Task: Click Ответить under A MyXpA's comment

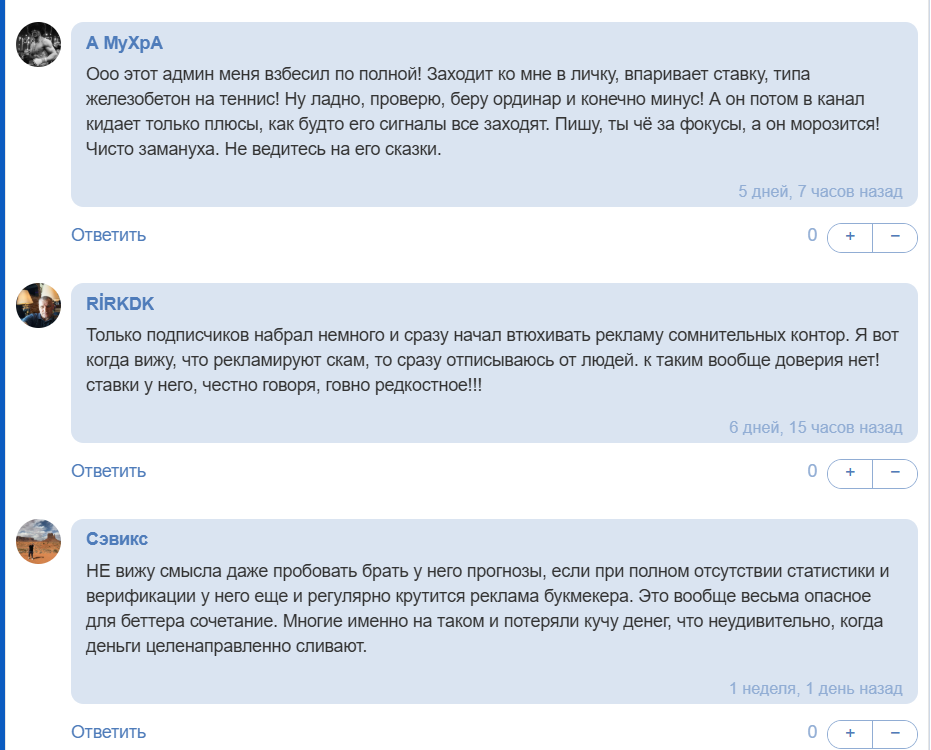Action: click(x=108, y=235)
